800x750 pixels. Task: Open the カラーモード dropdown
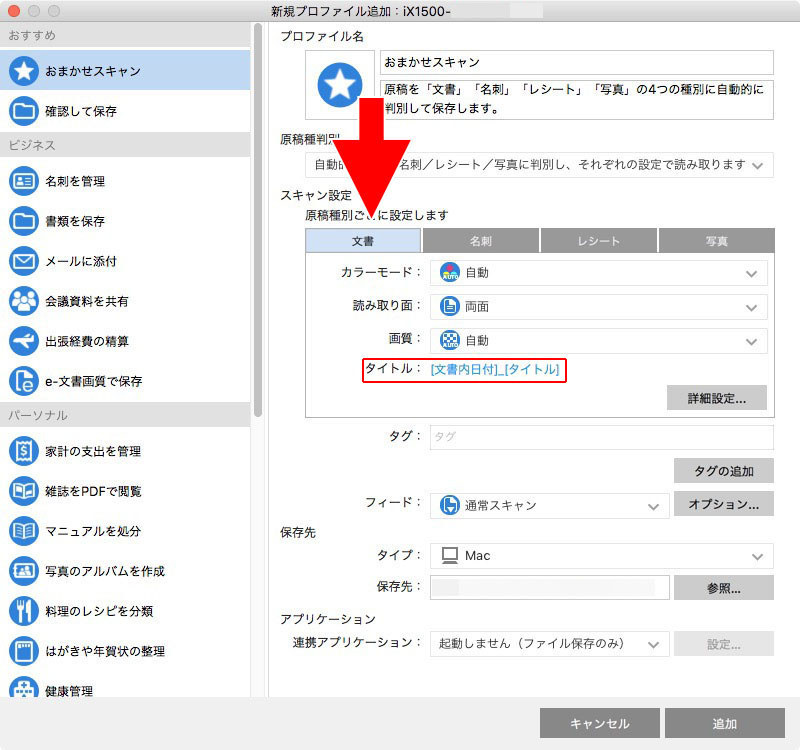(598, 272)
